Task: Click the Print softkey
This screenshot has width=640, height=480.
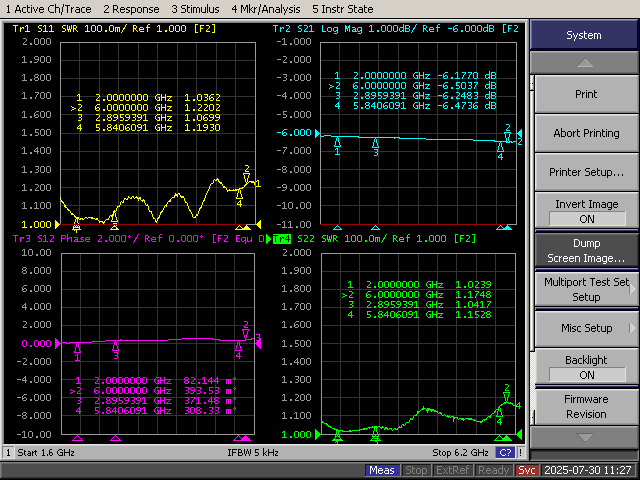Action: [586, 94]
